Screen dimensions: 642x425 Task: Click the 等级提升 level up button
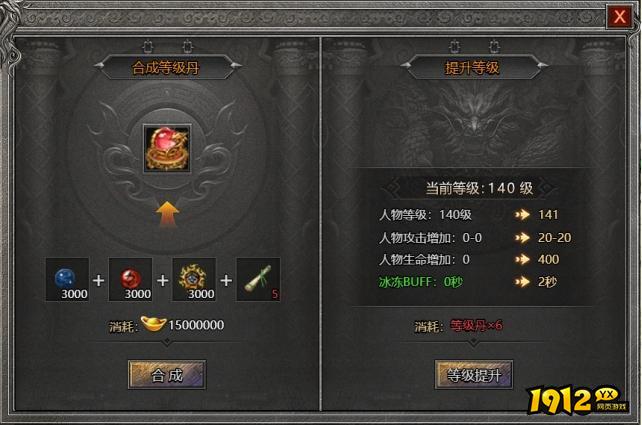coord(474,375)
